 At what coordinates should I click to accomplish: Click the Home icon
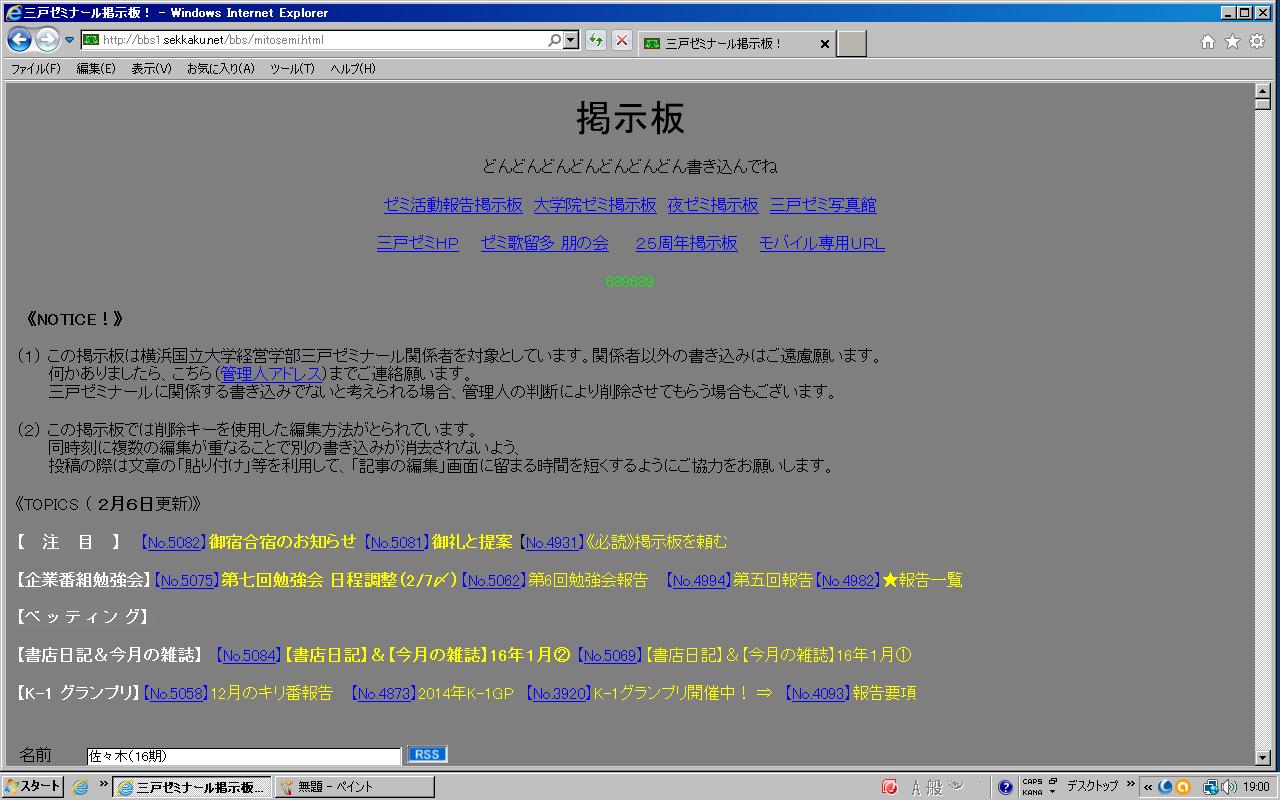click(1208, 41)
